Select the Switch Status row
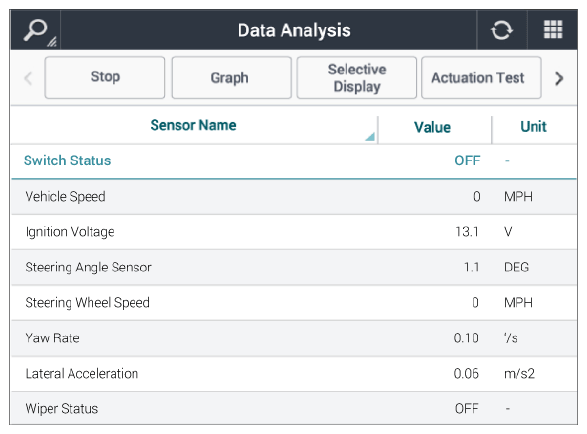Viewport: 587px width, 434px height. pos(294,161)
